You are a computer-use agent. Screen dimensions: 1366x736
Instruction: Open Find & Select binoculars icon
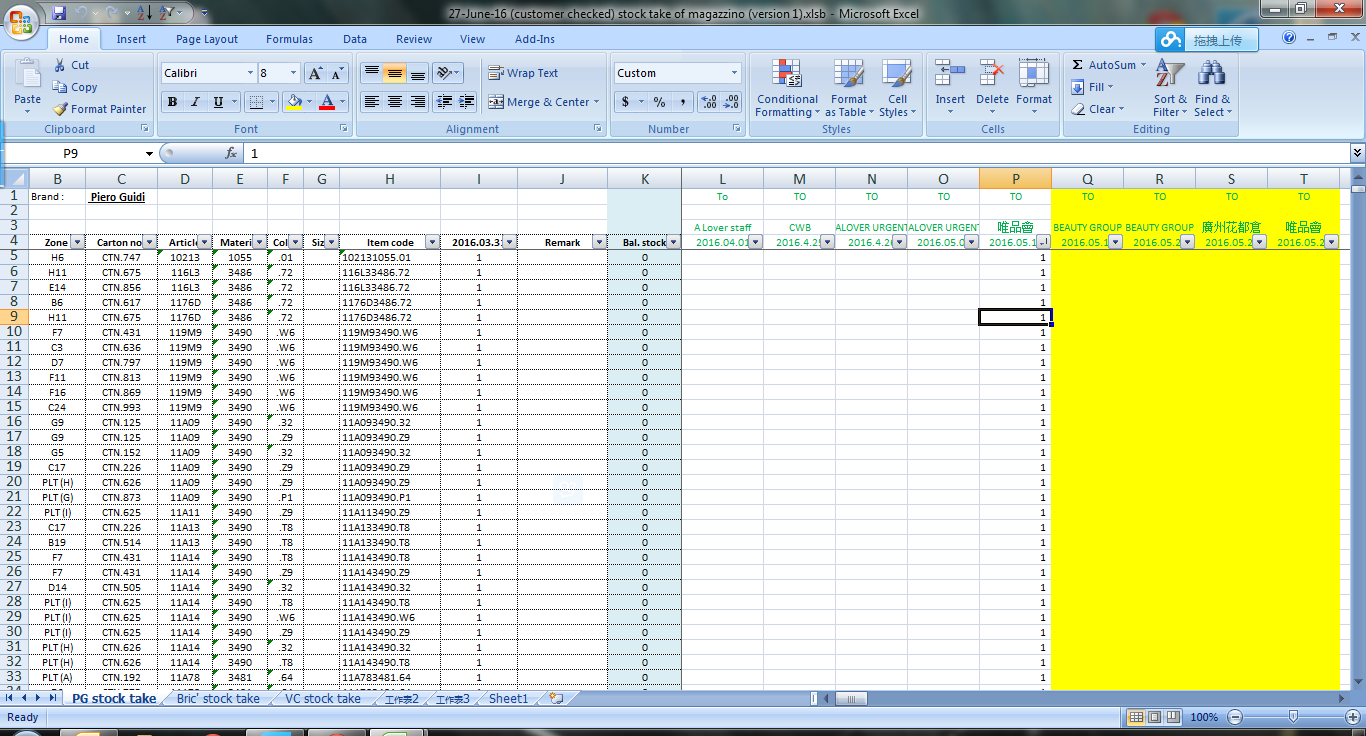point(1212,75)
